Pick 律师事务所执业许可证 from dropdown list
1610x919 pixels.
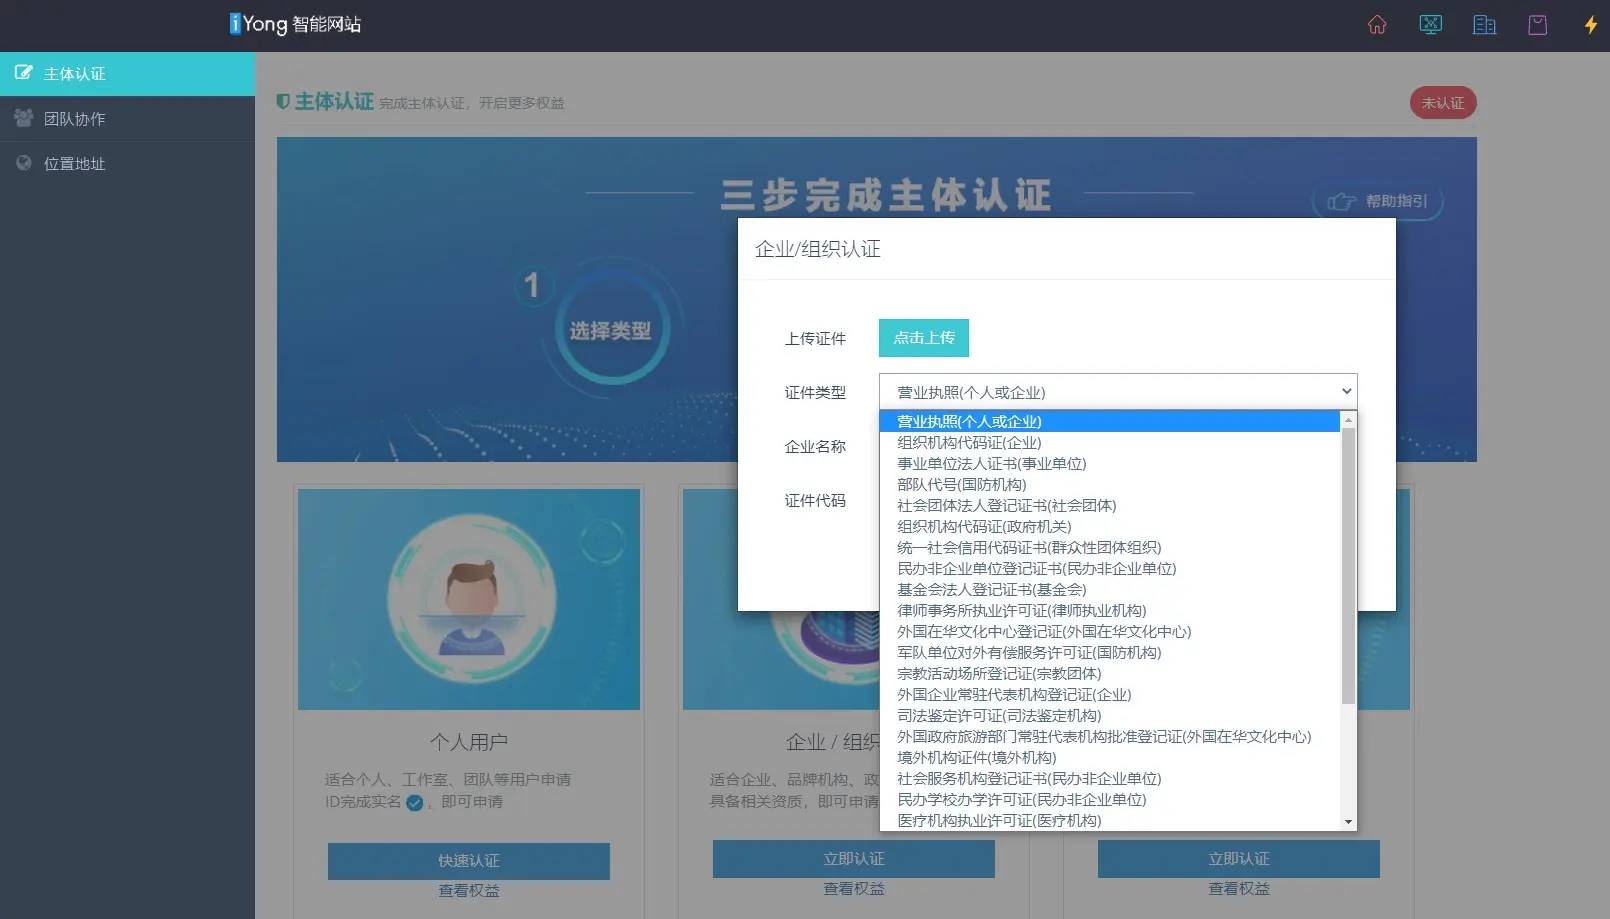1021,611
